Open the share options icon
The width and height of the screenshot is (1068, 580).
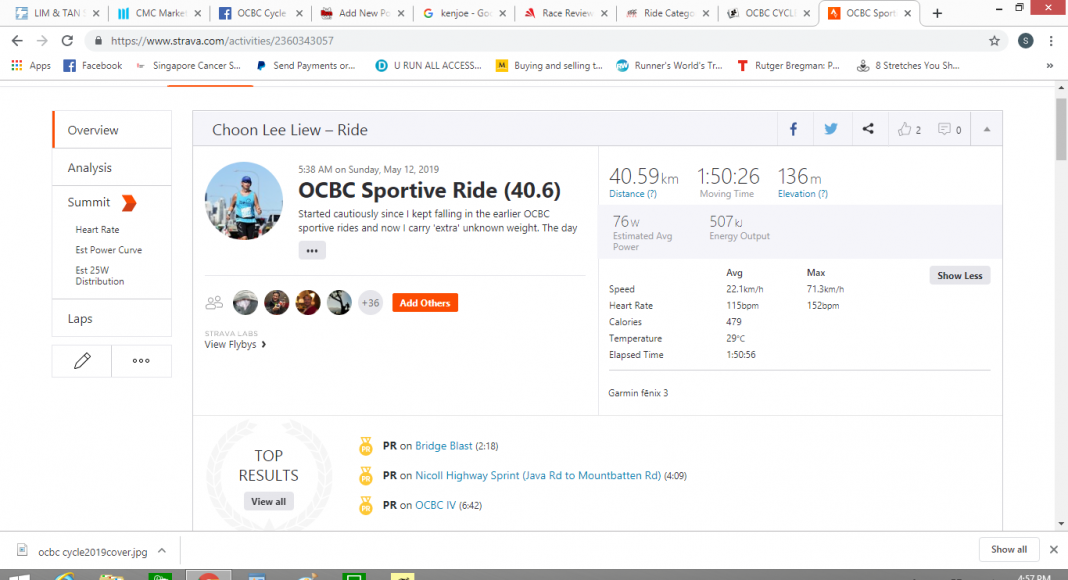tap(868, 129)
